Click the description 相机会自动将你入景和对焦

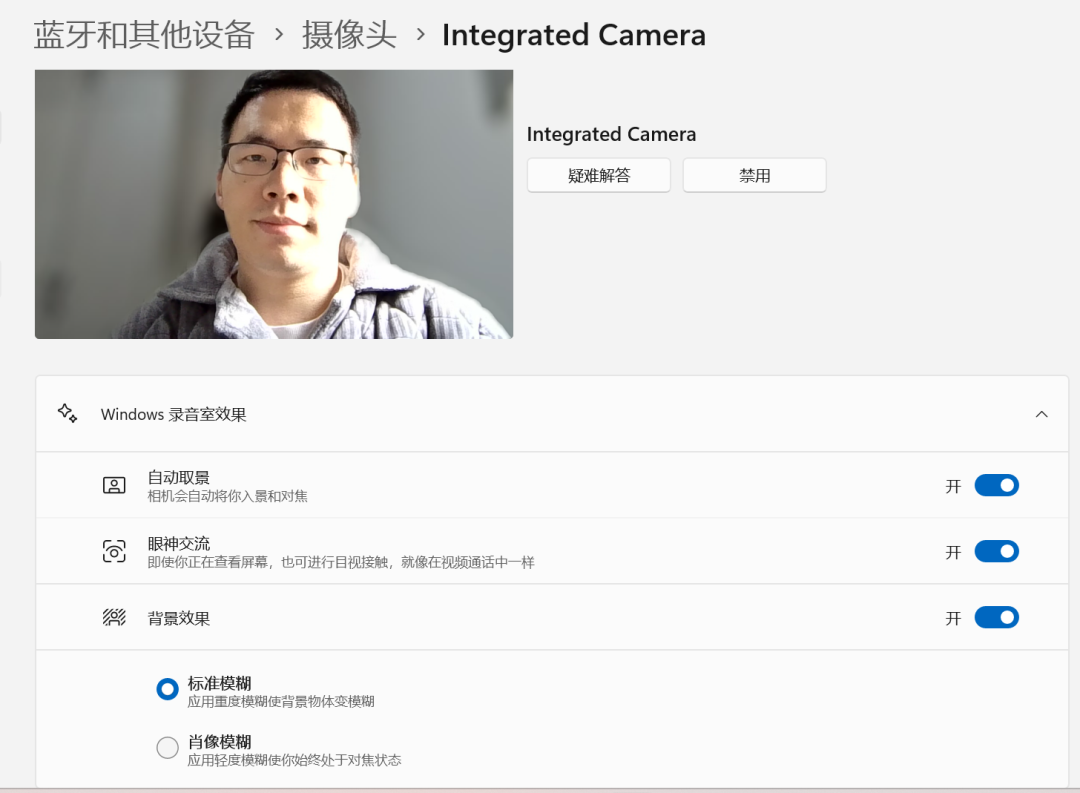click(227, 496)
